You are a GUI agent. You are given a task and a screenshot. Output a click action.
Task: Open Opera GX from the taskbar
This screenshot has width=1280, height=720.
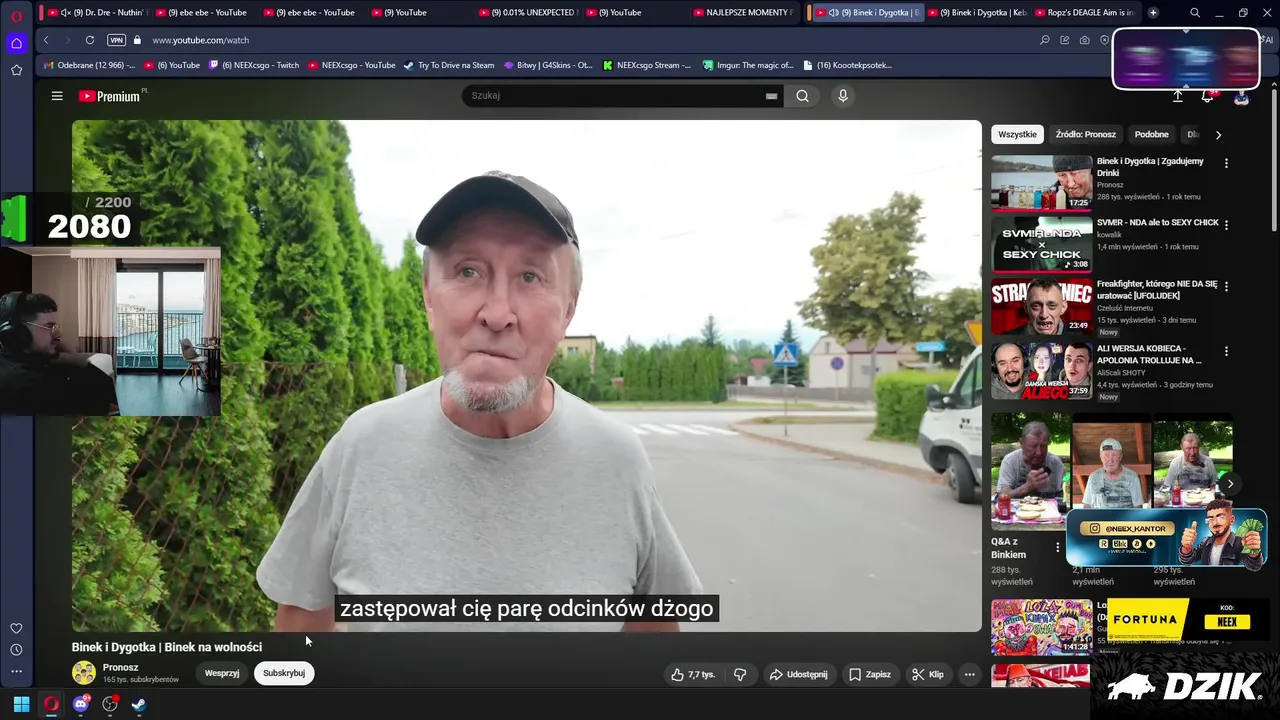51,704
